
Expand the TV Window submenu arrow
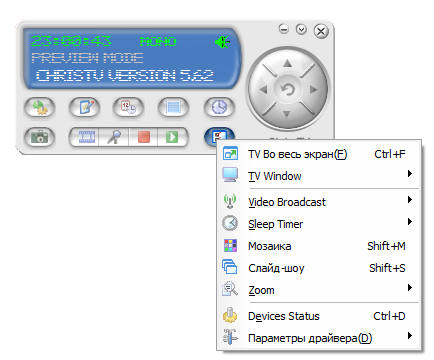pyautogui.click(x=410, y=174)
